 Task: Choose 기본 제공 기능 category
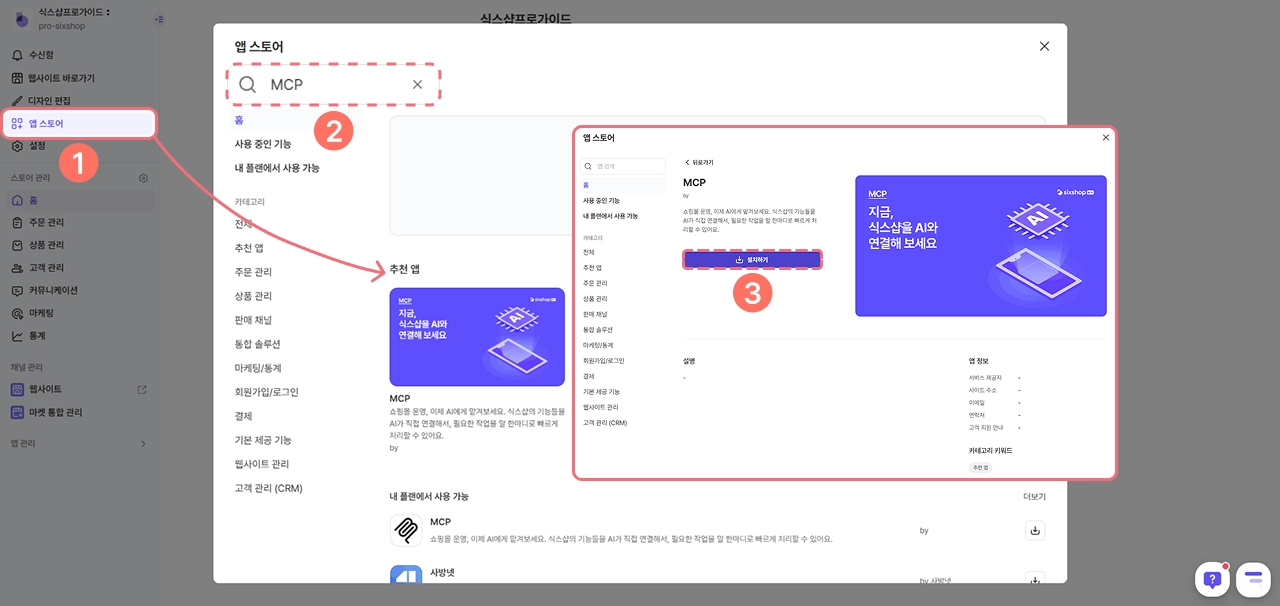[263, 440]
